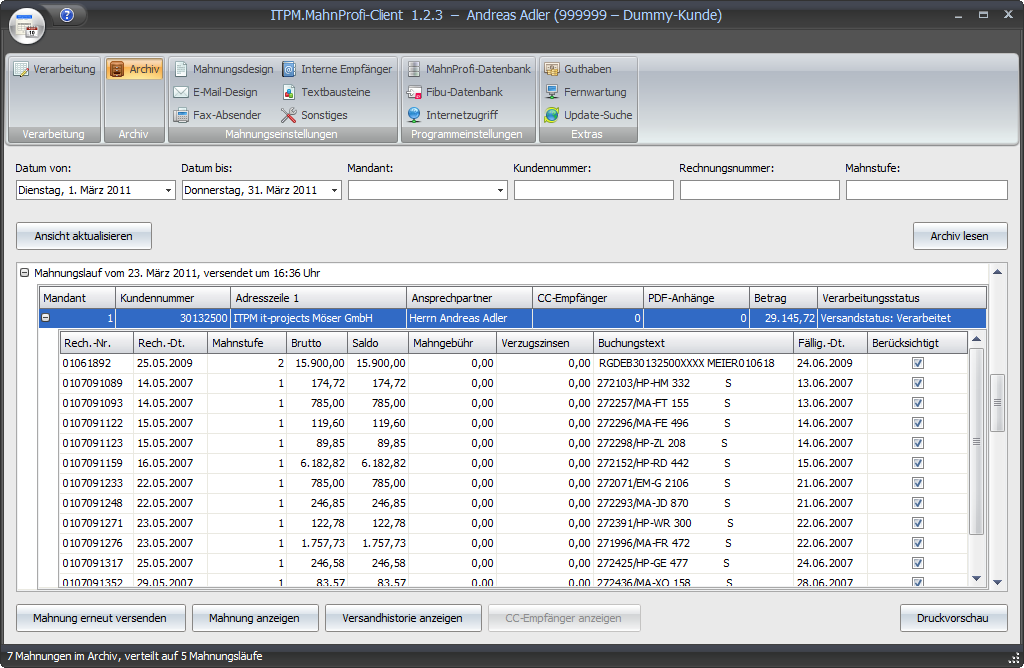Open Mahnungsdesign settings in ribbon

(224, 69)
